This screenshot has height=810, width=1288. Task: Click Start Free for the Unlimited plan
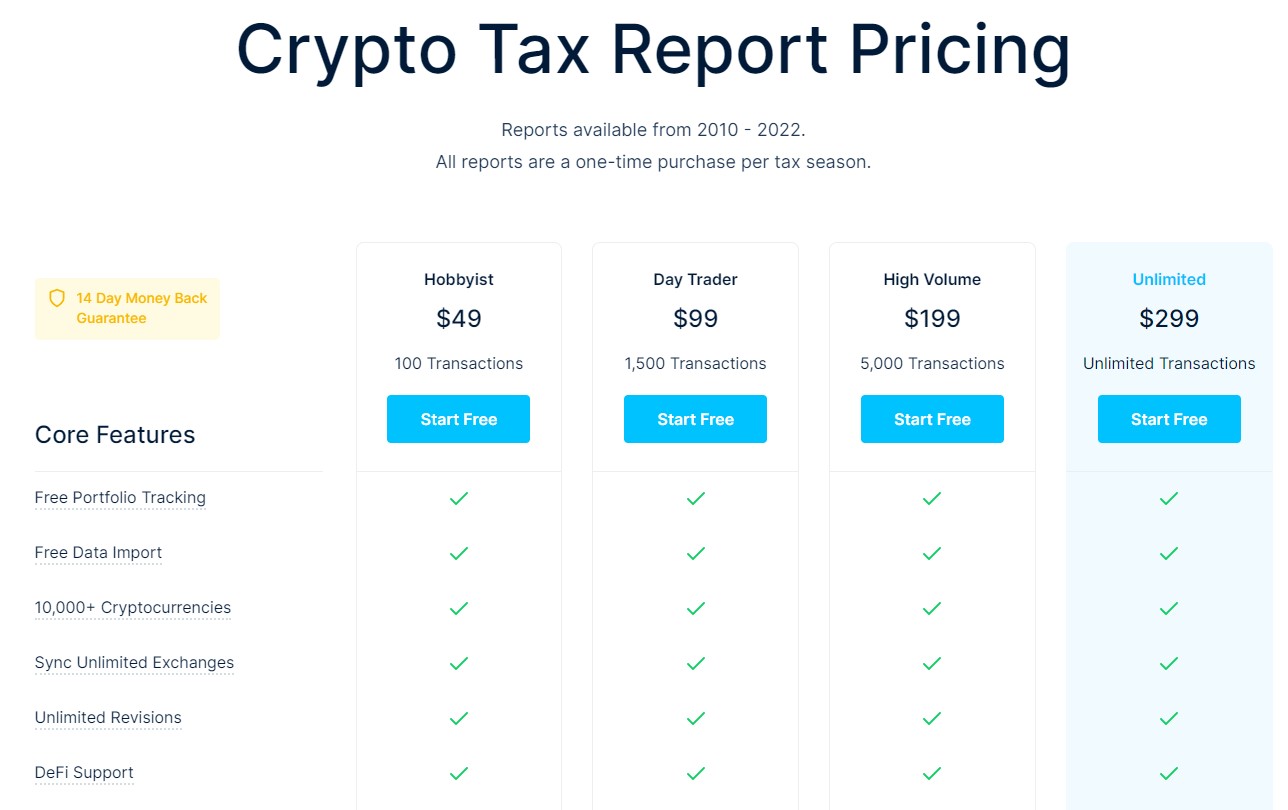[x=1168, y=419]
